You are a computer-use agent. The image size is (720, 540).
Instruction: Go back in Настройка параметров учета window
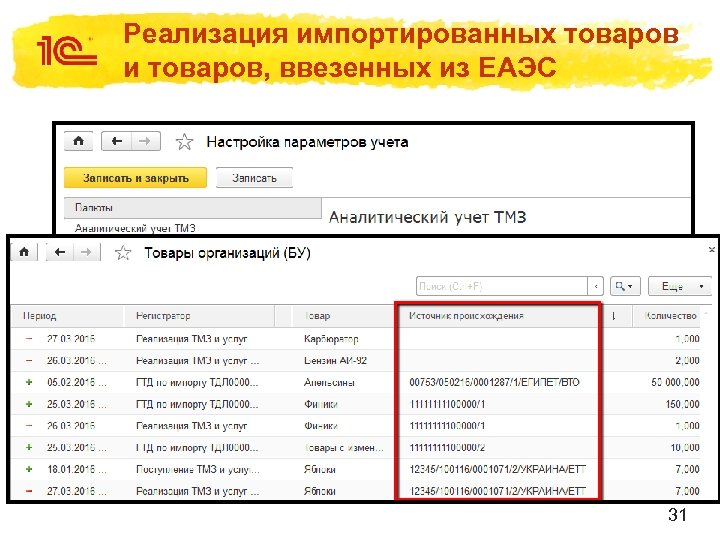pos(116,141)
